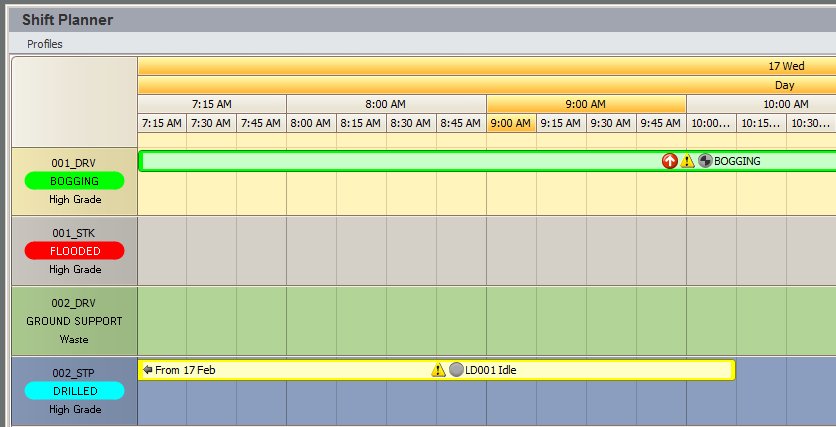The image size is (836, 427).
Task: Click the 8:00 AM hour group header
Action: [x=386, y=104]
